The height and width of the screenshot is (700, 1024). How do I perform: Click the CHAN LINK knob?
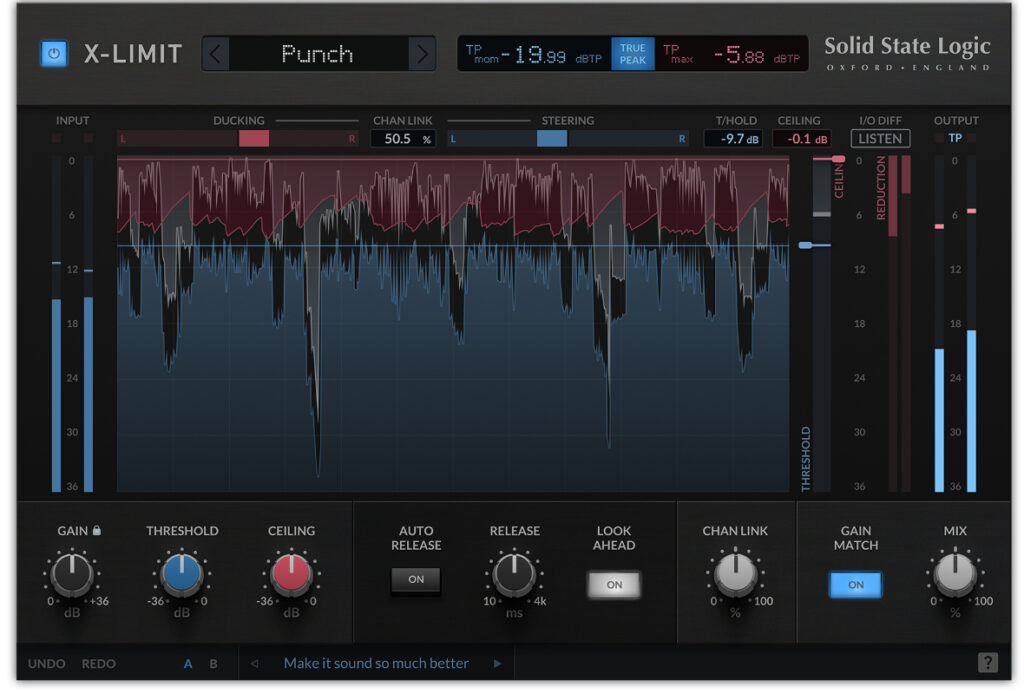point(735,573)
